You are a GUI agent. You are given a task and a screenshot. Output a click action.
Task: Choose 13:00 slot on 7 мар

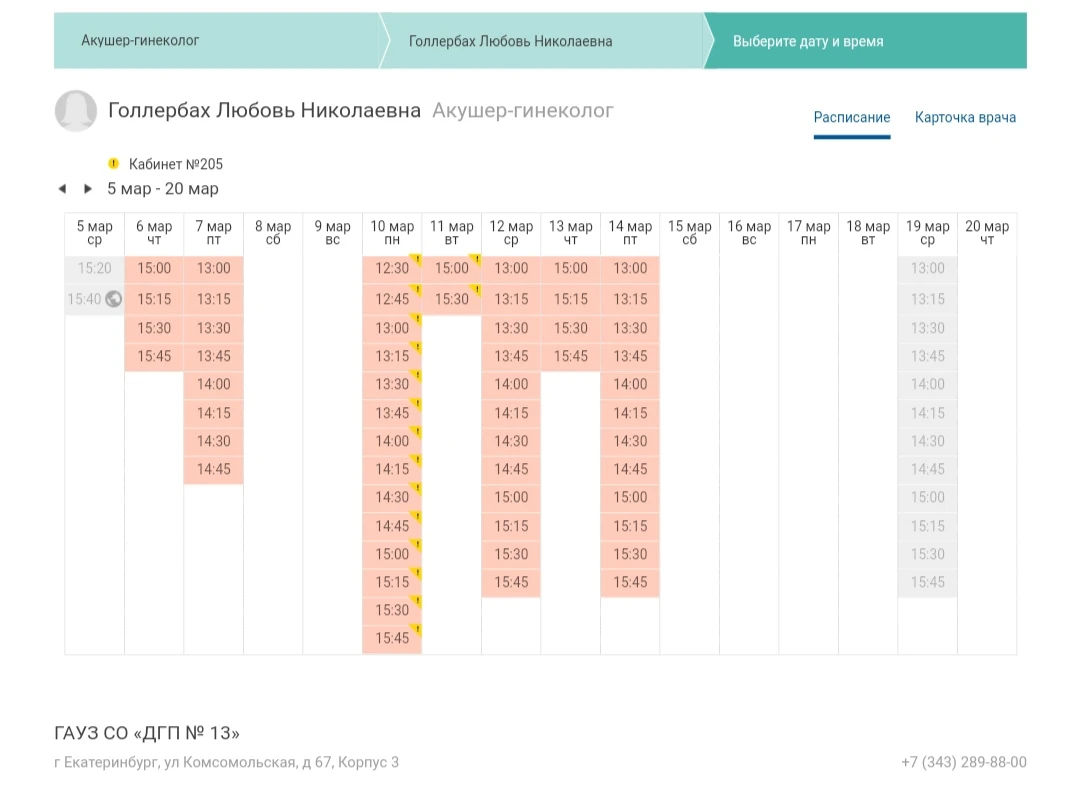[214, 269]
